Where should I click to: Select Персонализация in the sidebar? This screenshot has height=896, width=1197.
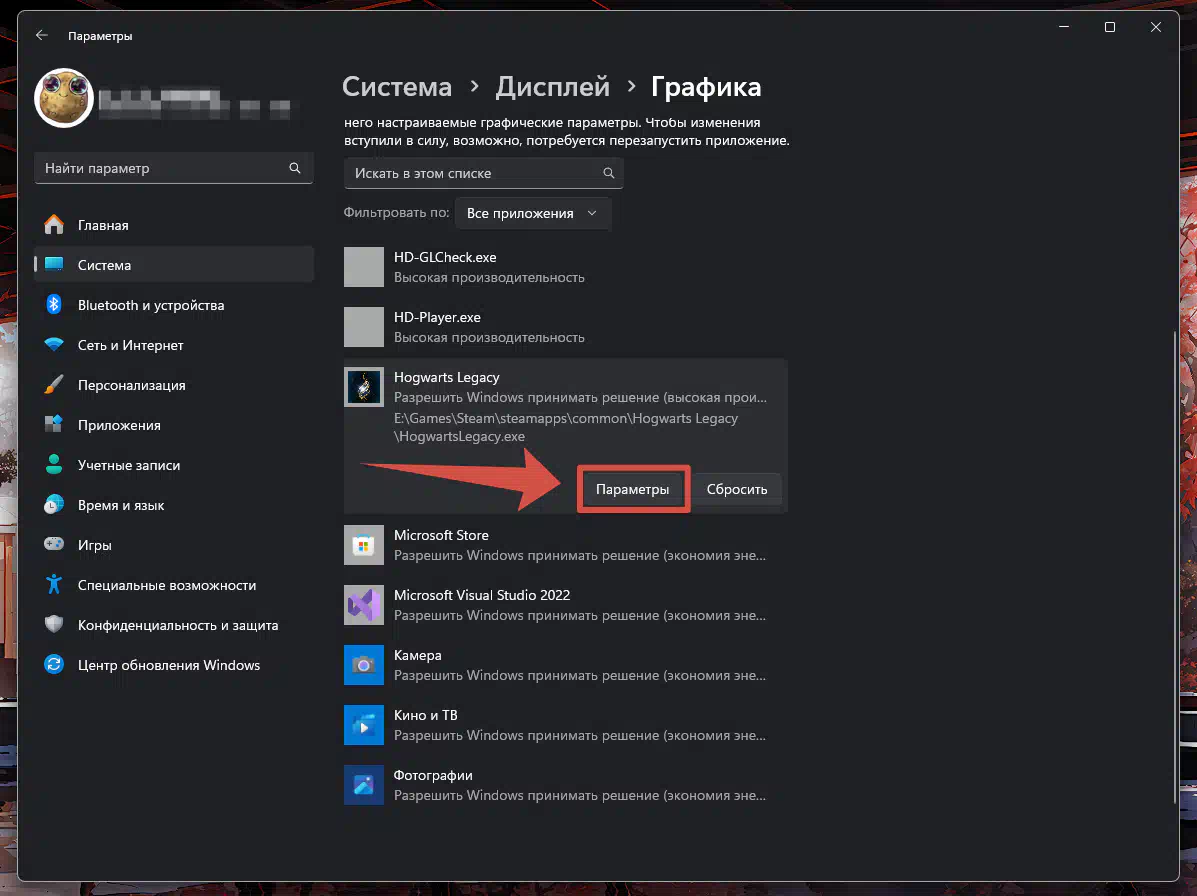[174, 384]
